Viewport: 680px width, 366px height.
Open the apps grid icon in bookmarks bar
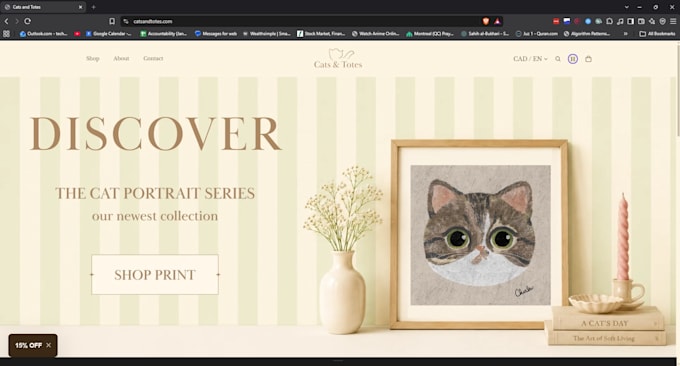[6, 33]
